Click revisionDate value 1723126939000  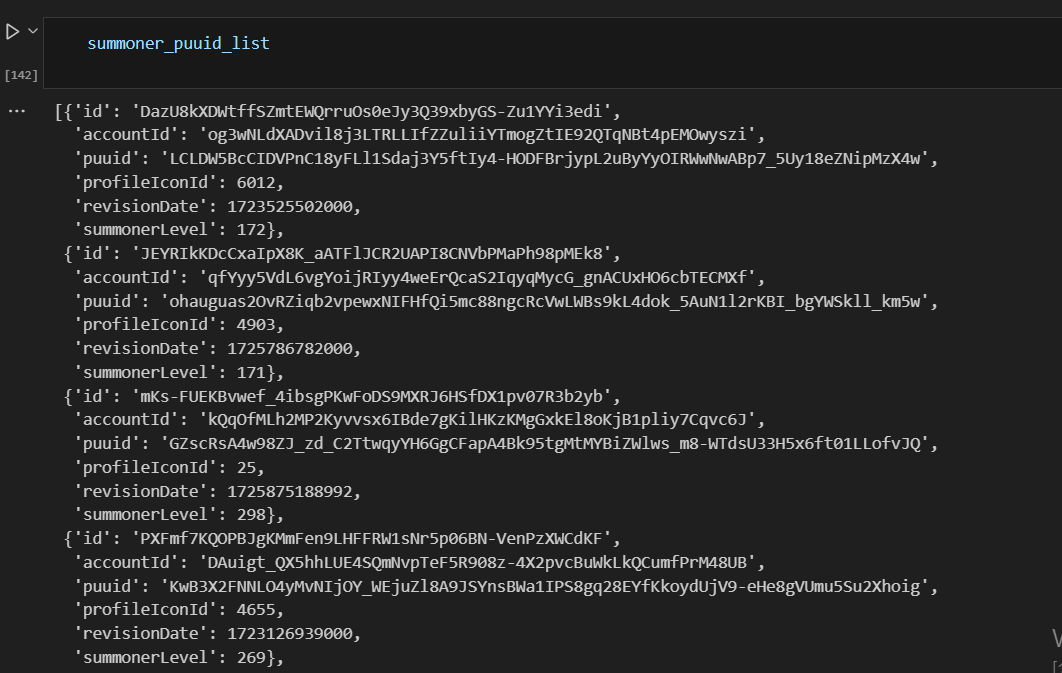pyautogui.click(x=289, y=633)
